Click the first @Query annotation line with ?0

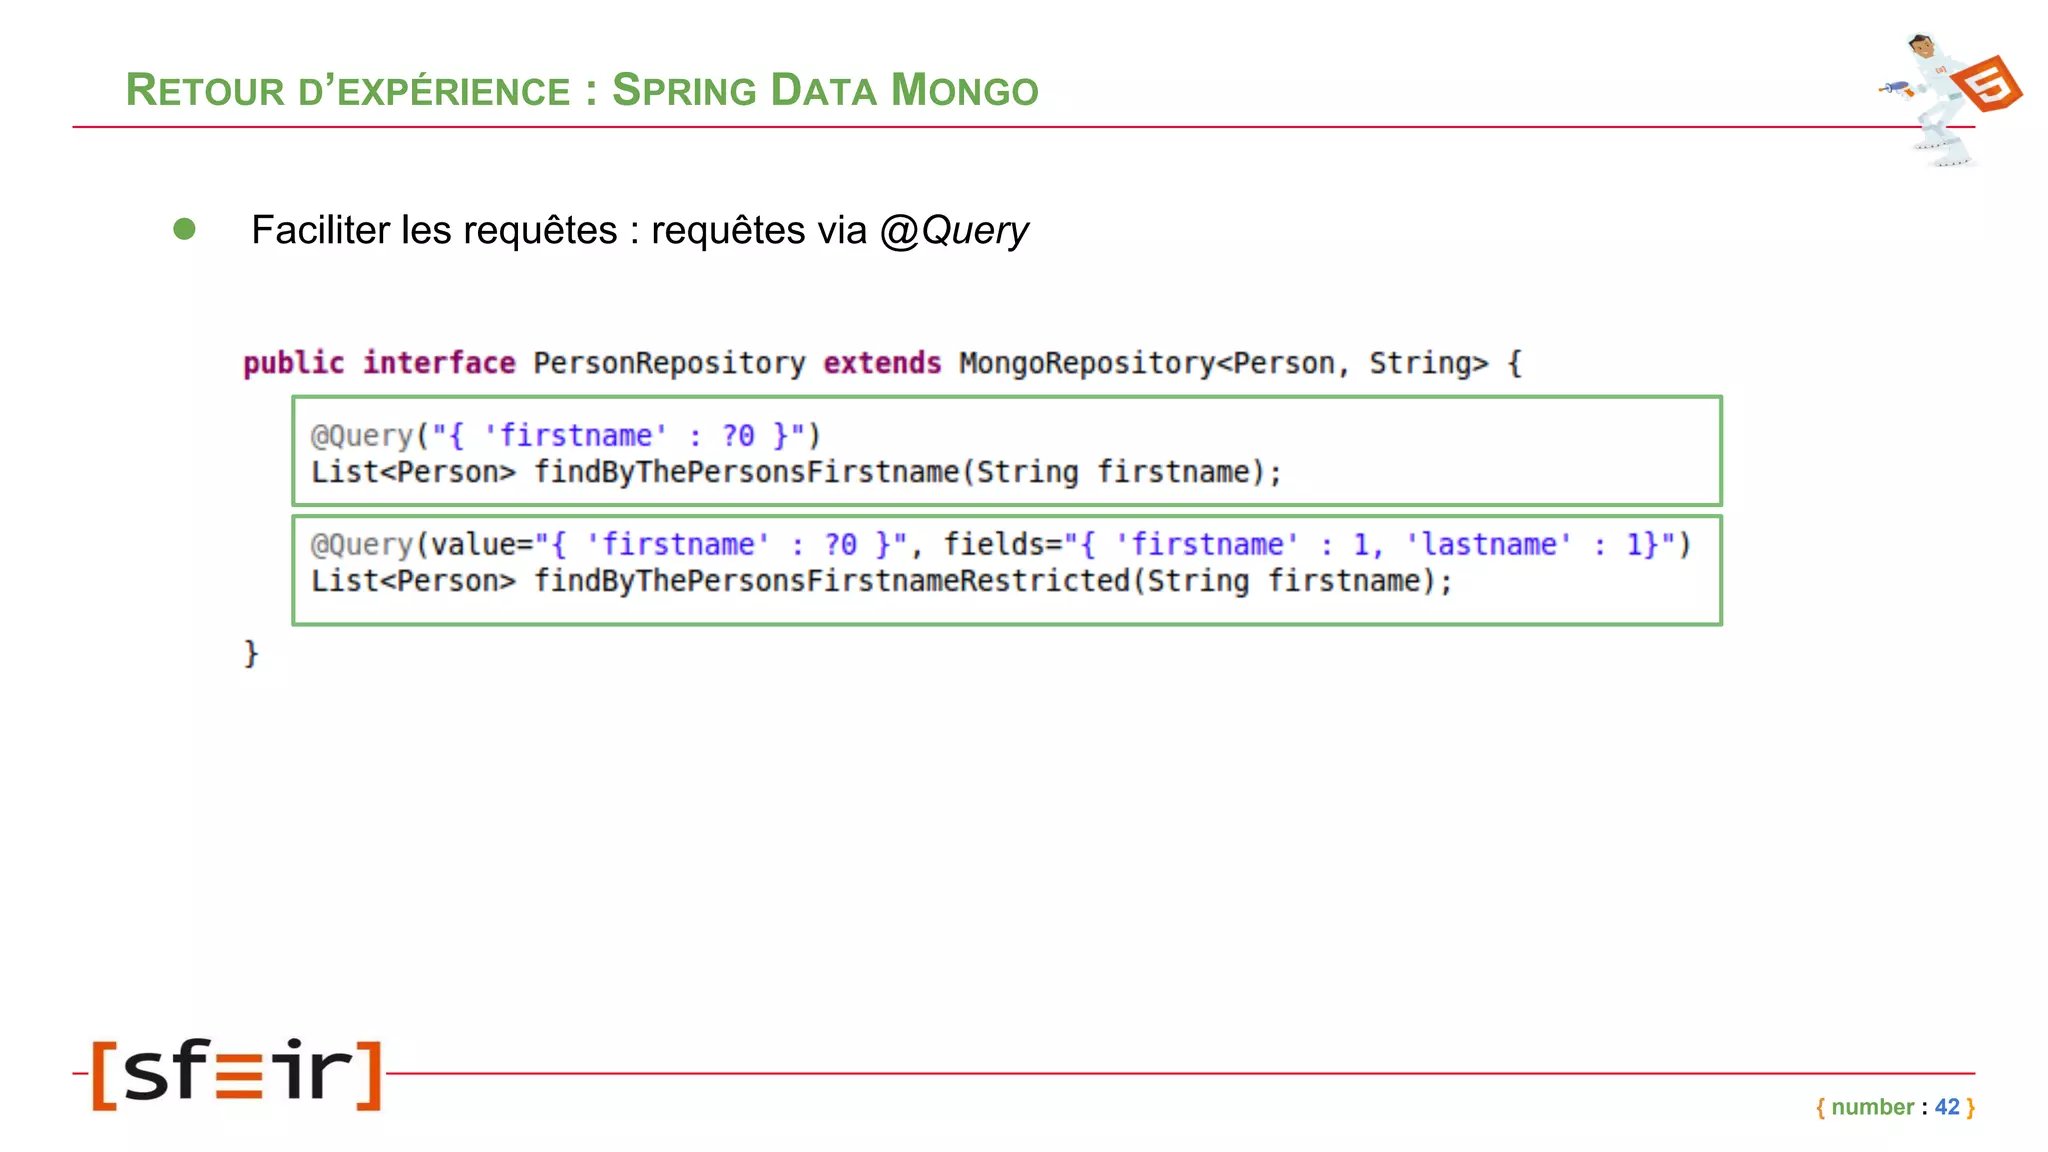(x=566, y=436)
